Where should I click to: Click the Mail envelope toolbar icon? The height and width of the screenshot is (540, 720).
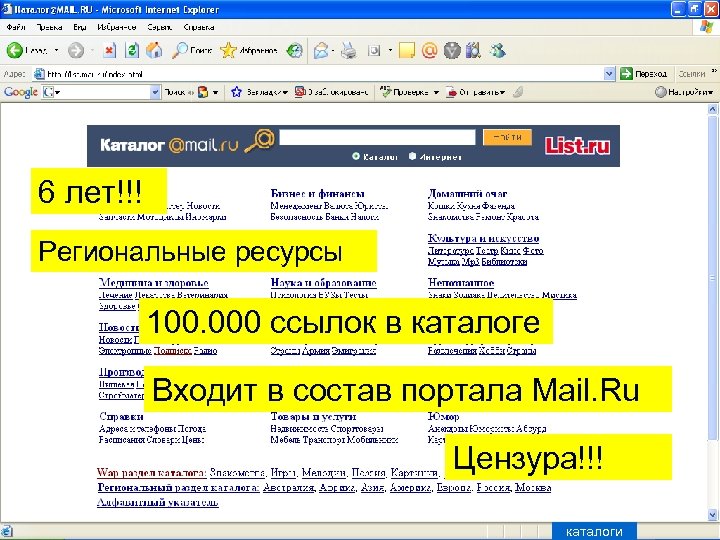(321, 50)
